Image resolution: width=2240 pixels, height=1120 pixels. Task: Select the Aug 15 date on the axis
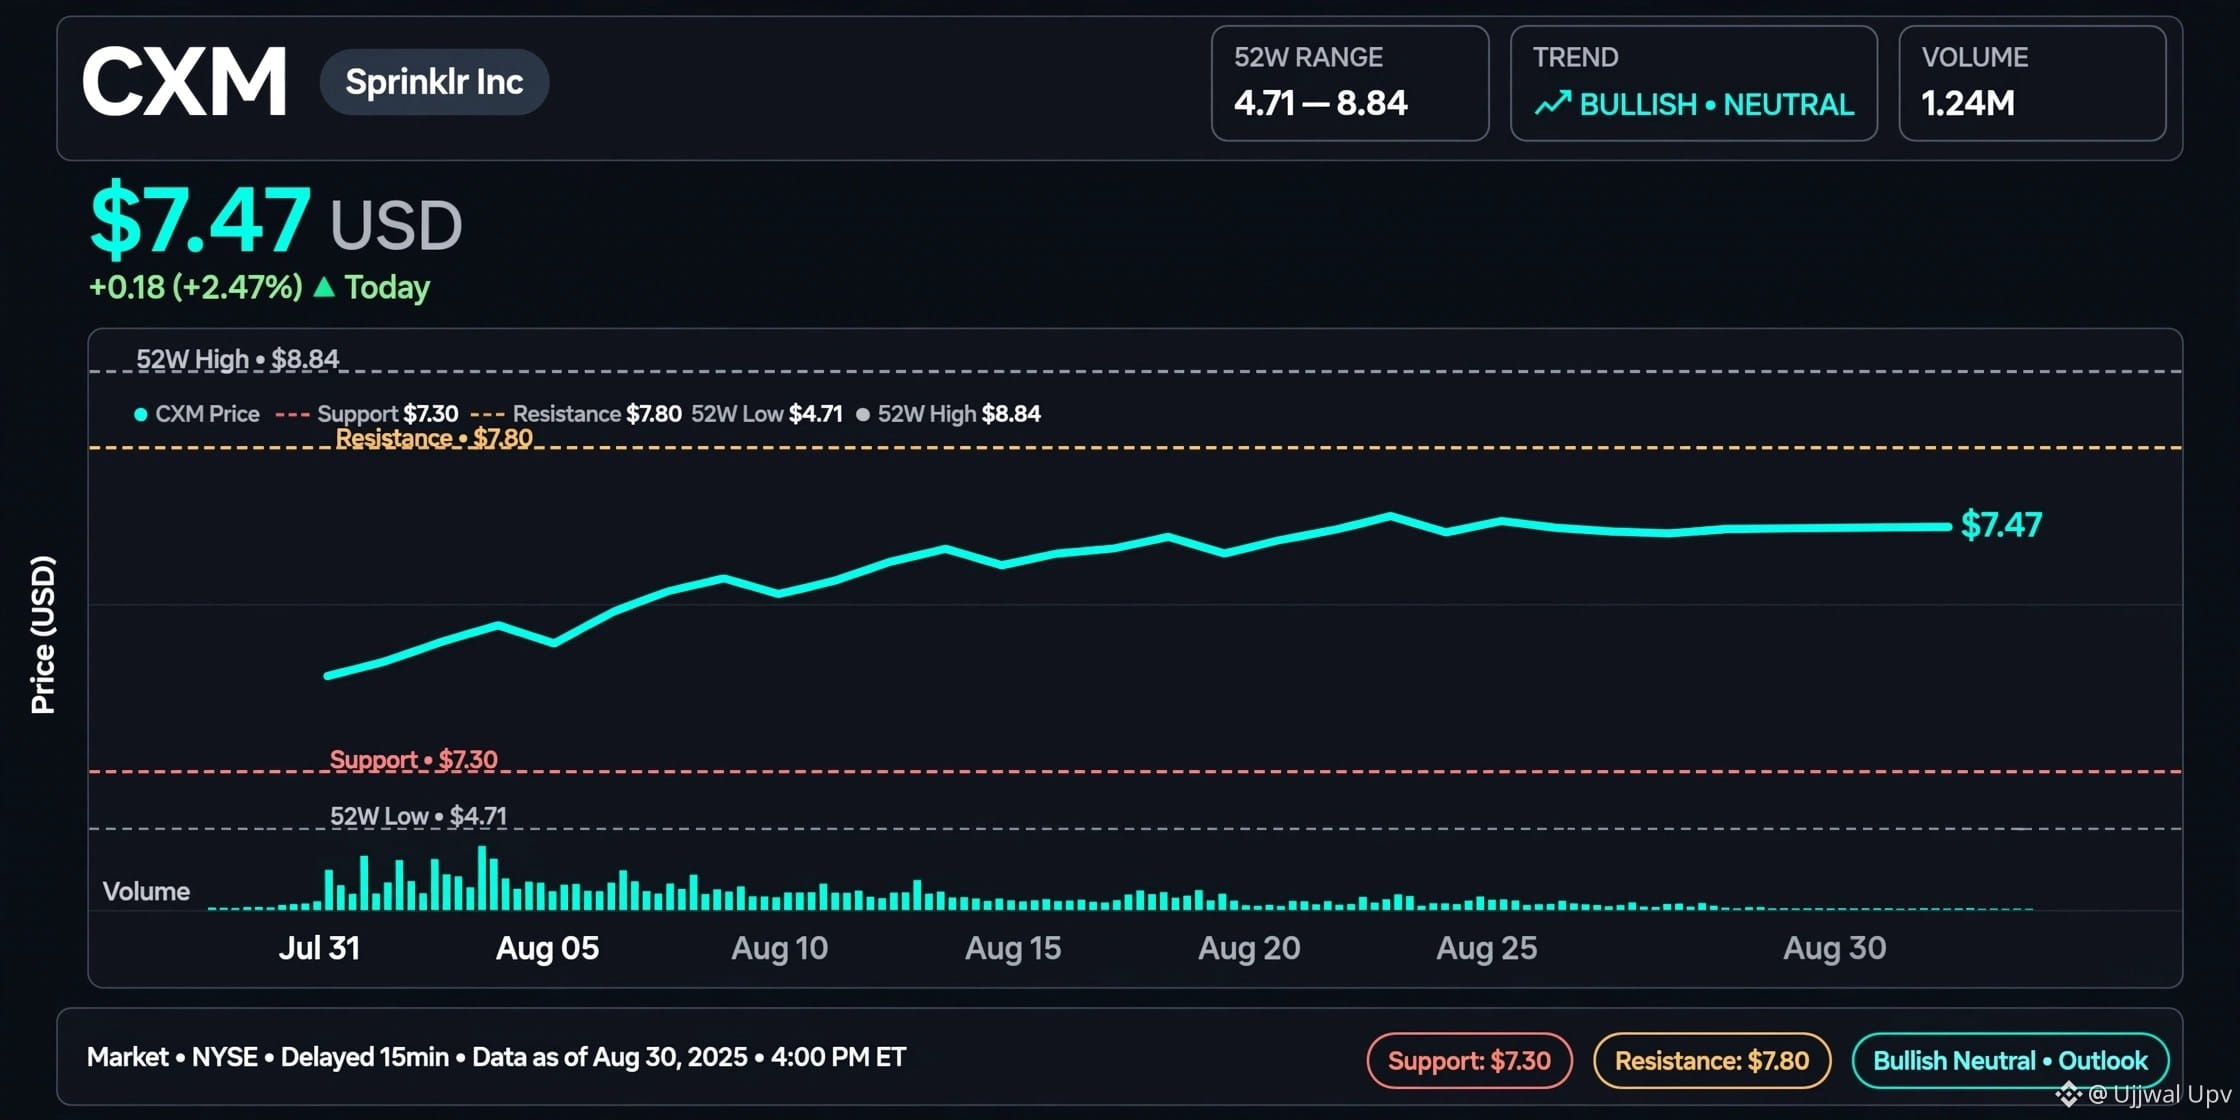(x=1013, y=948)
